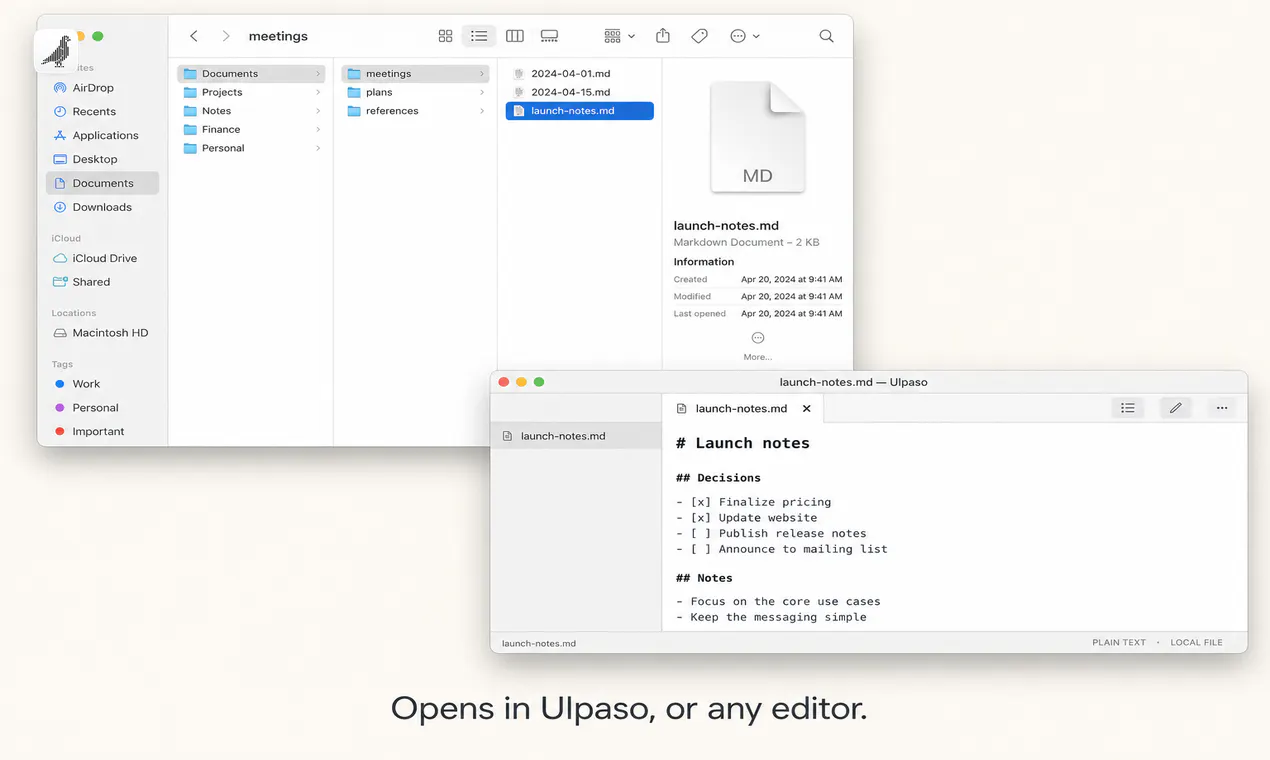Switch Finder to list view

click(x=479, y=36)
